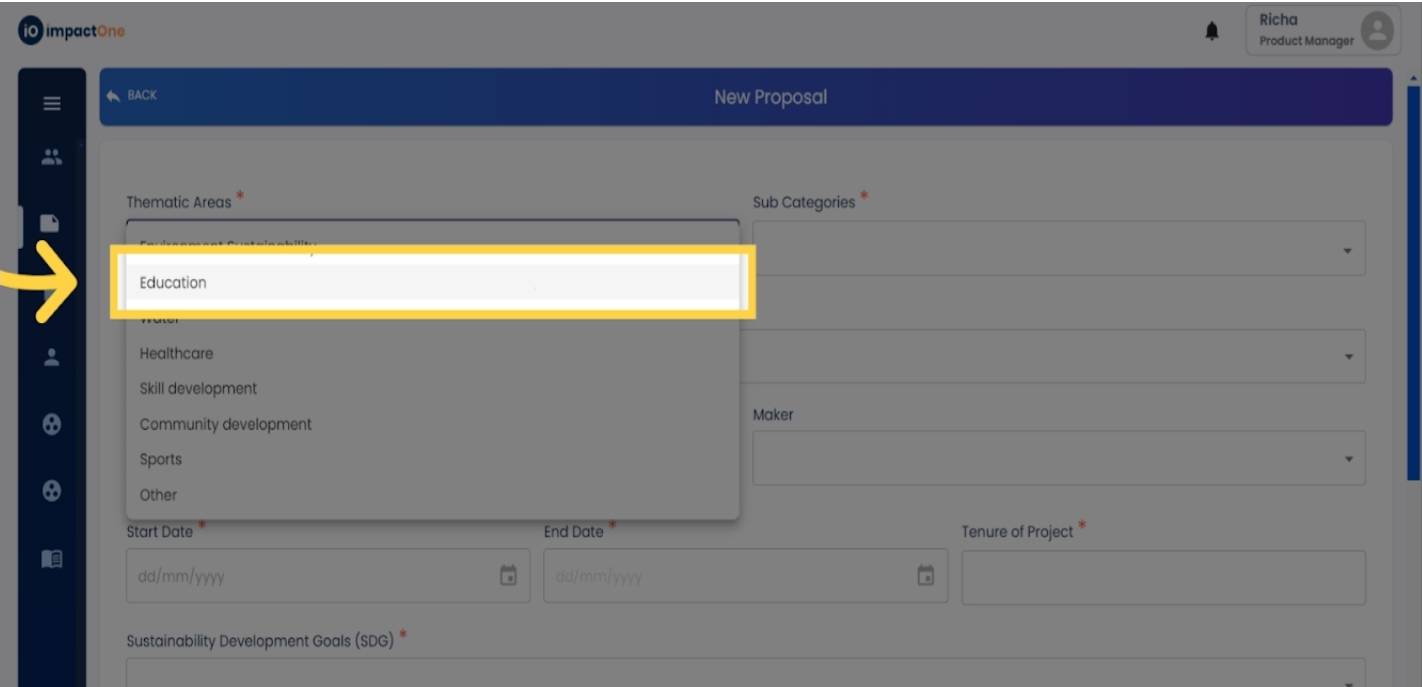The width and height of the screenshot is (1422, 687).
Task: Choose Sports from the list
Action: tap(160, 460)
